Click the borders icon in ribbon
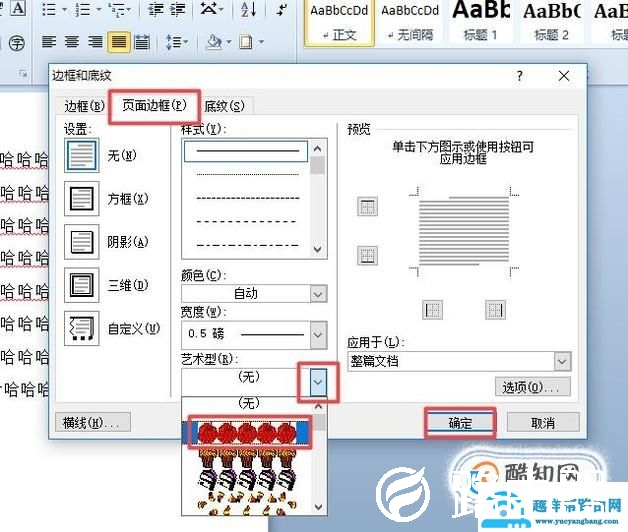Screen dimensions: 628x532 click(246, 42)
